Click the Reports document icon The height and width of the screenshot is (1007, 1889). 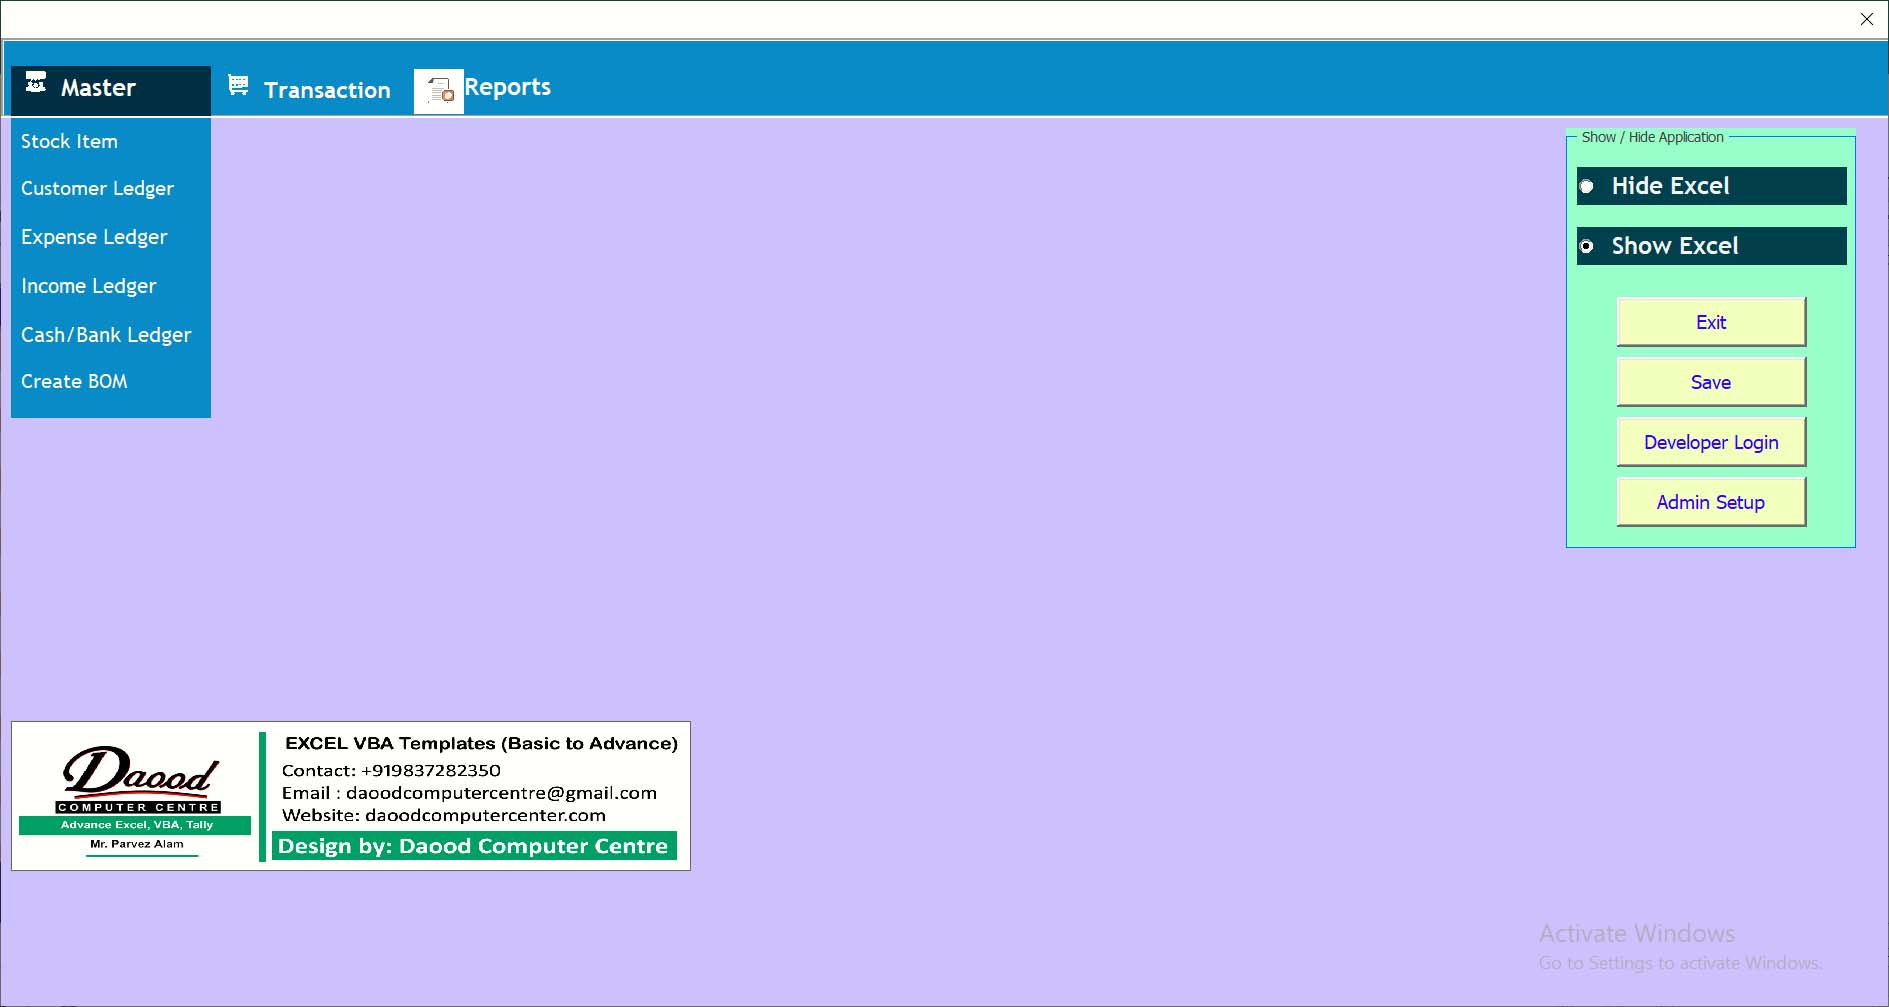point(439,91)
